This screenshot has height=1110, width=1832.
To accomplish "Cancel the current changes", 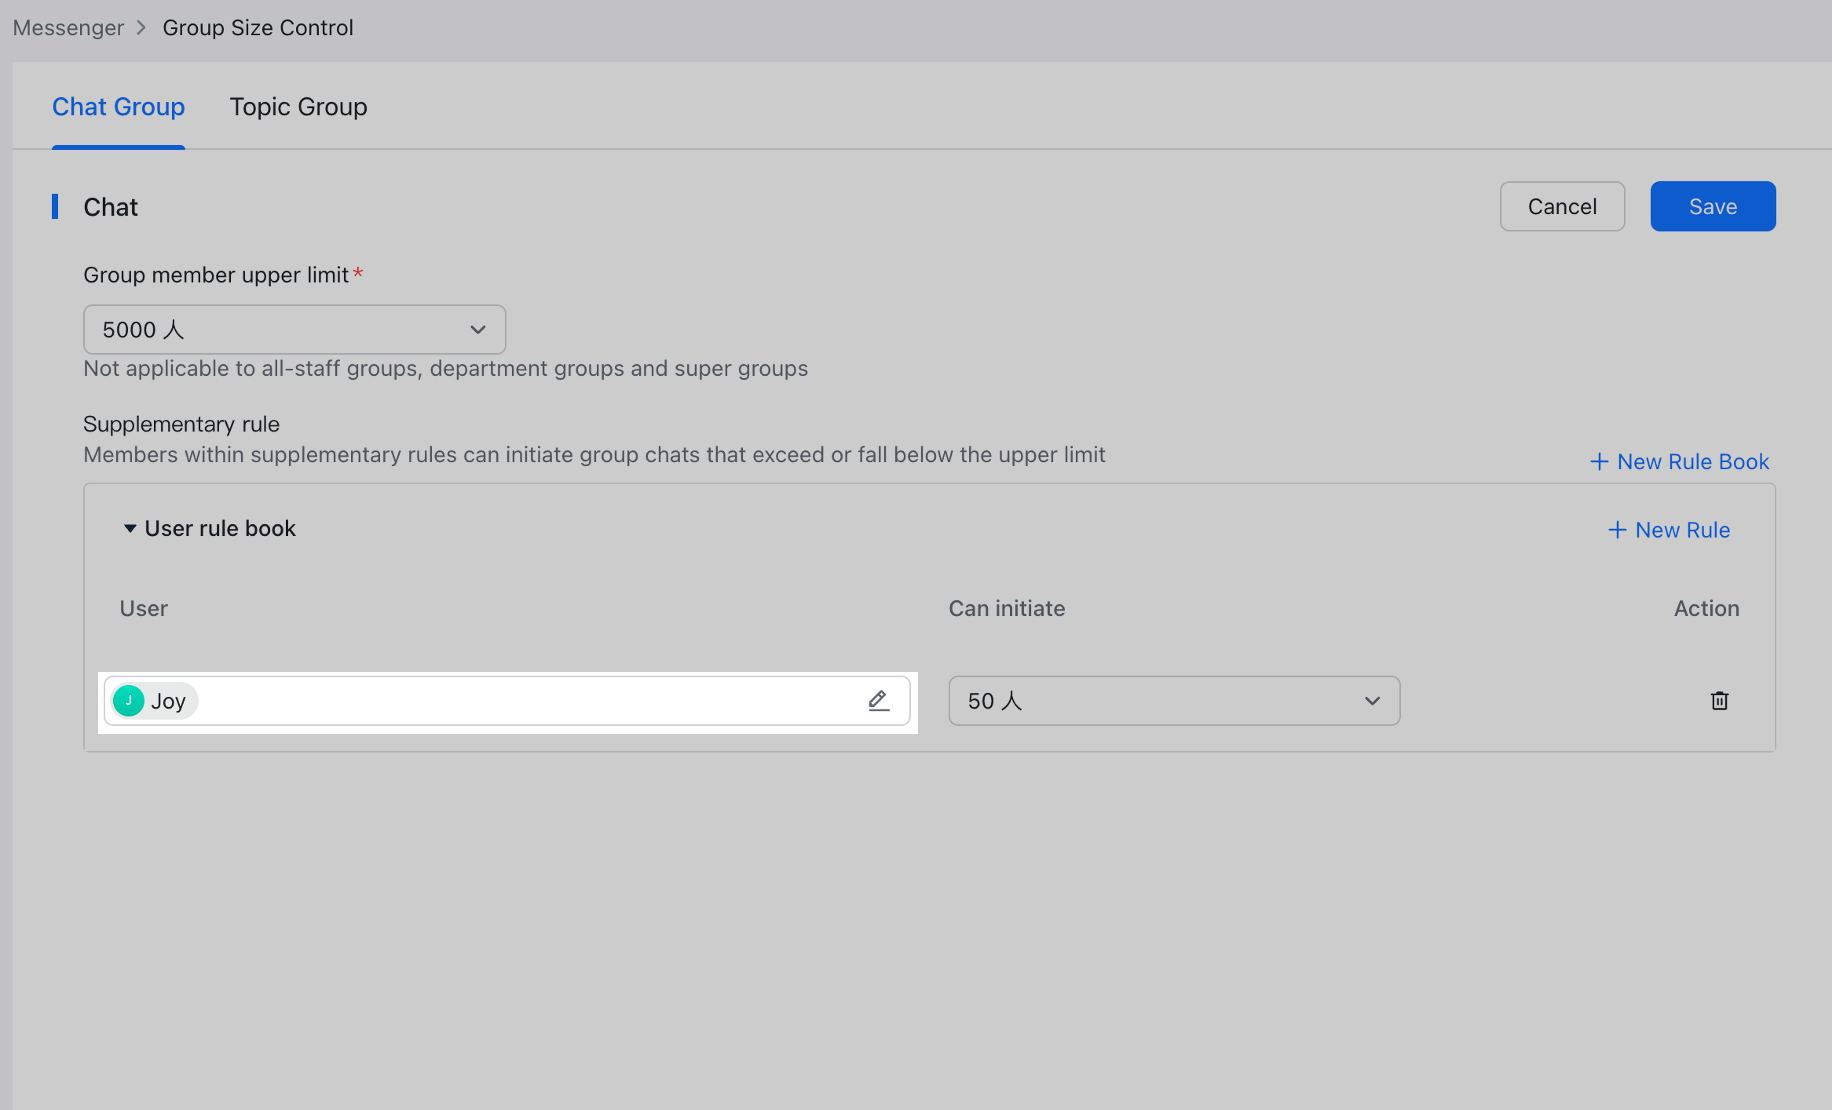I will pos(1561,206).
